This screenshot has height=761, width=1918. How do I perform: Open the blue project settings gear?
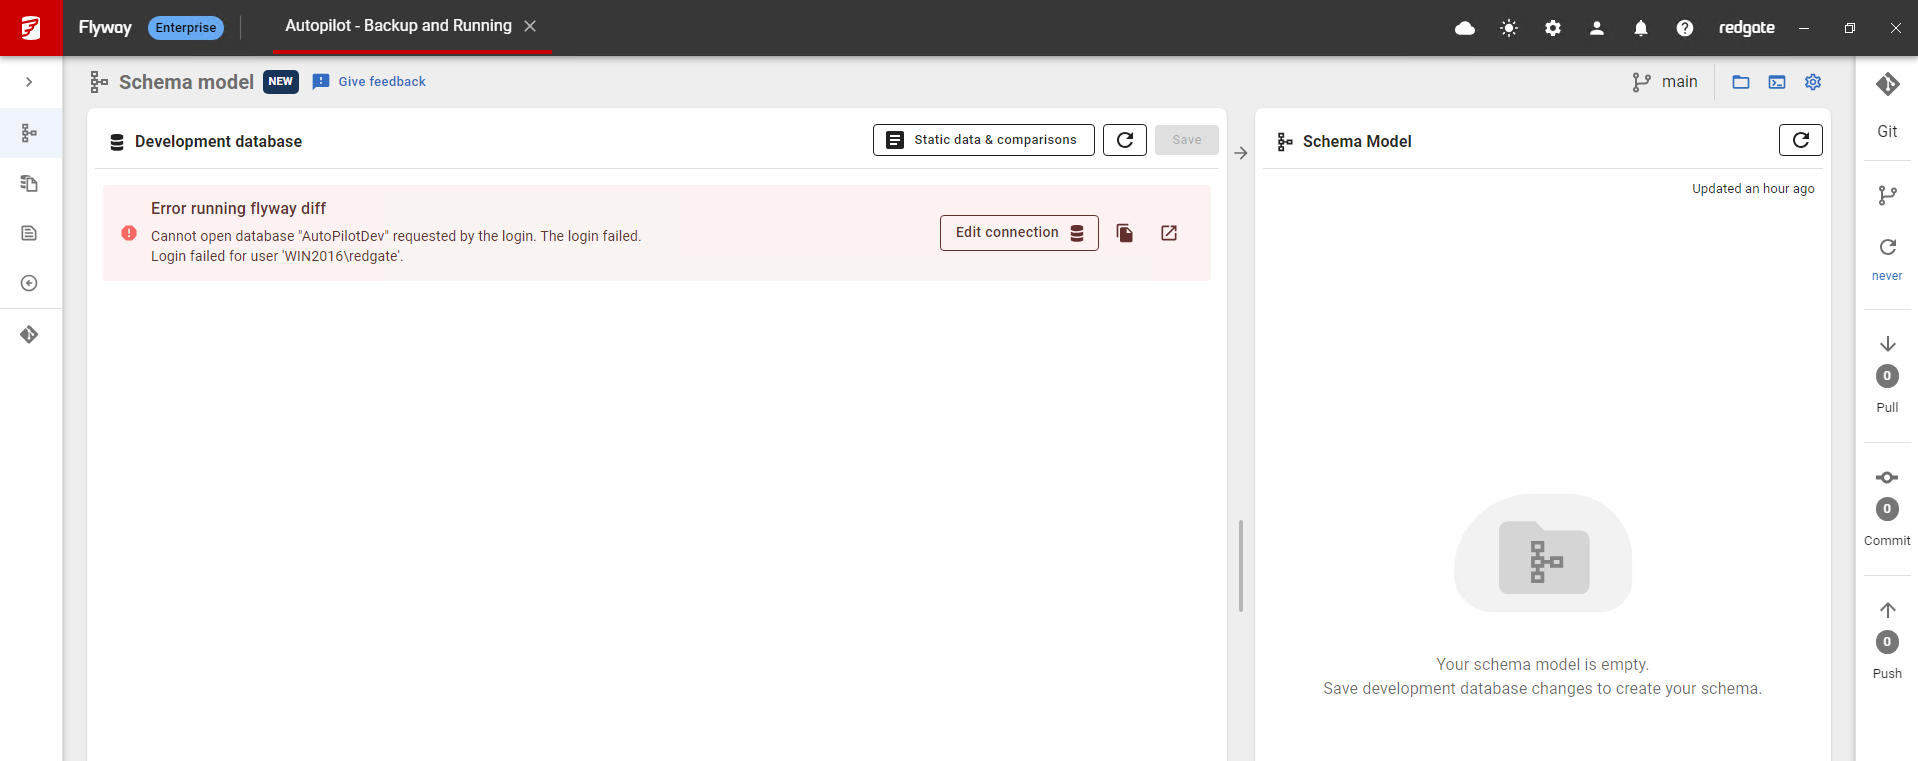1813,82
